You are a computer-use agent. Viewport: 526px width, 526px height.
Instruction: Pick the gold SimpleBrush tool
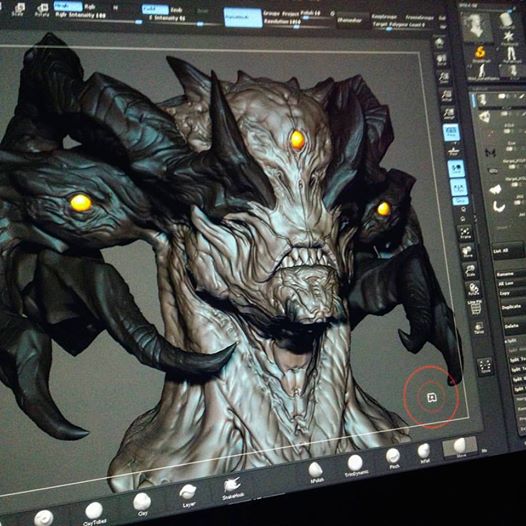coord(480,53)
